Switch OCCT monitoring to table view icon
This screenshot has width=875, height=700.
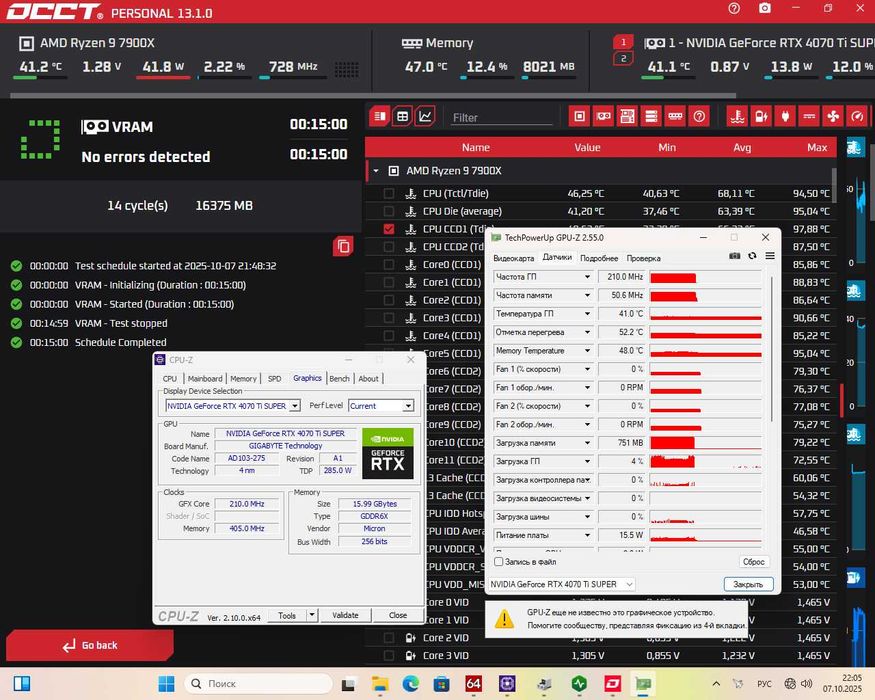point(402,116)
